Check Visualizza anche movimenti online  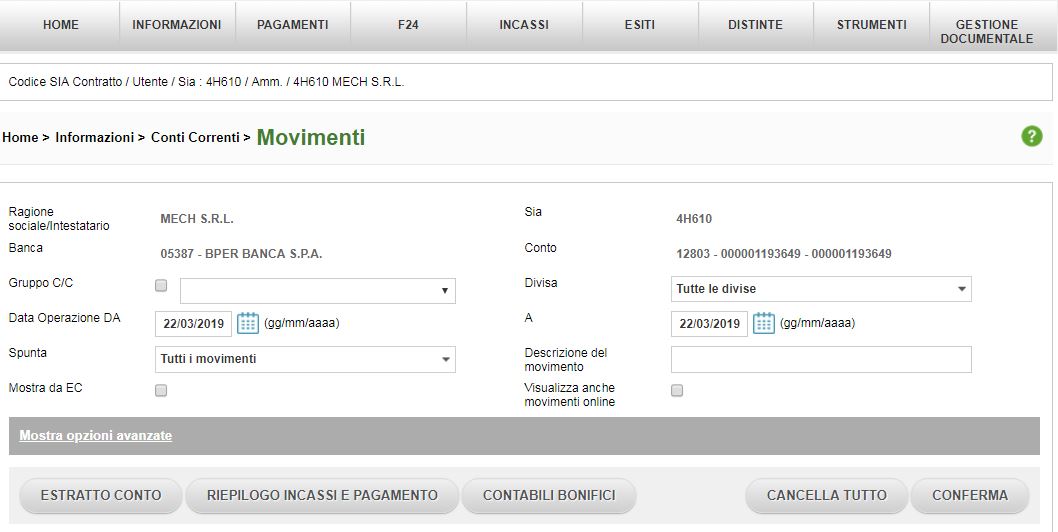pyautogui.click(x=677, y=391)
